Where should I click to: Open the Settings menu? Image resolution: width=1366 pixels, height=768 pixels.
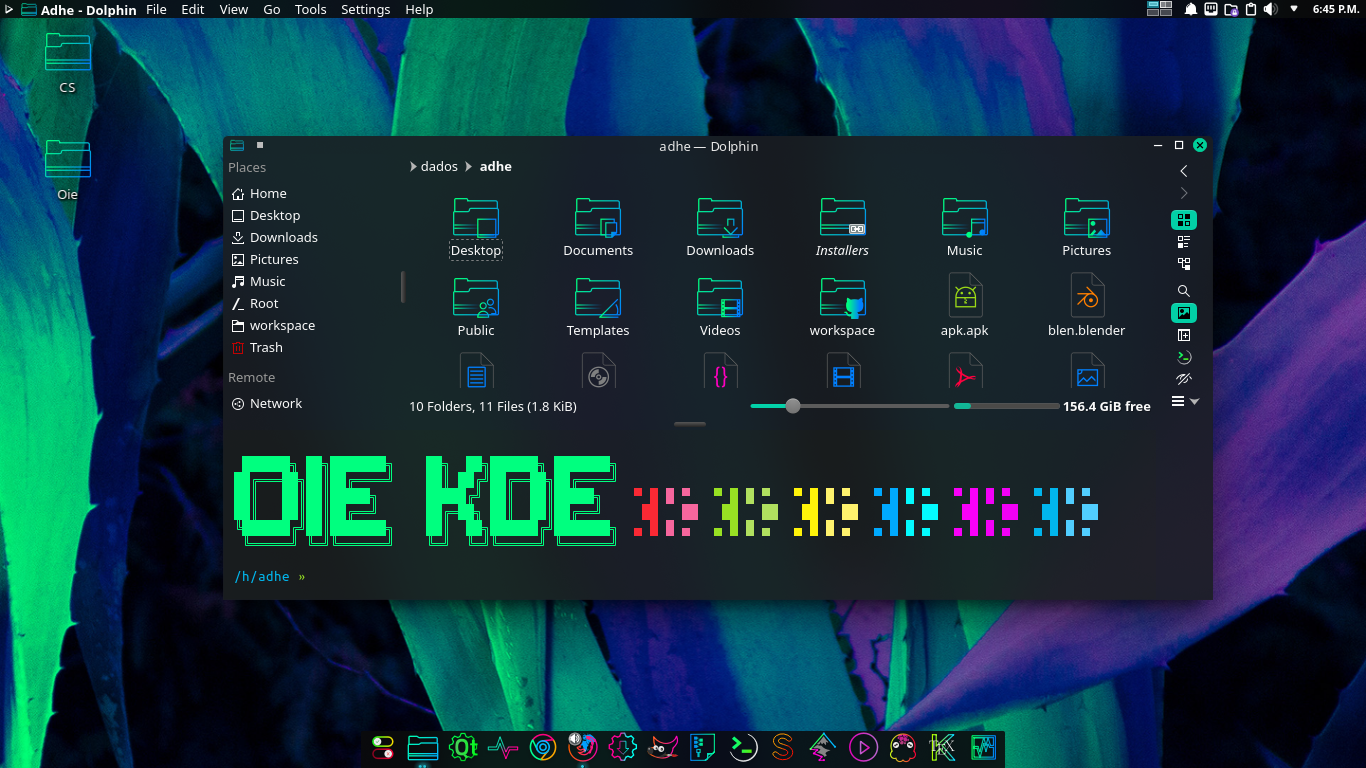[x=366, y=9]
